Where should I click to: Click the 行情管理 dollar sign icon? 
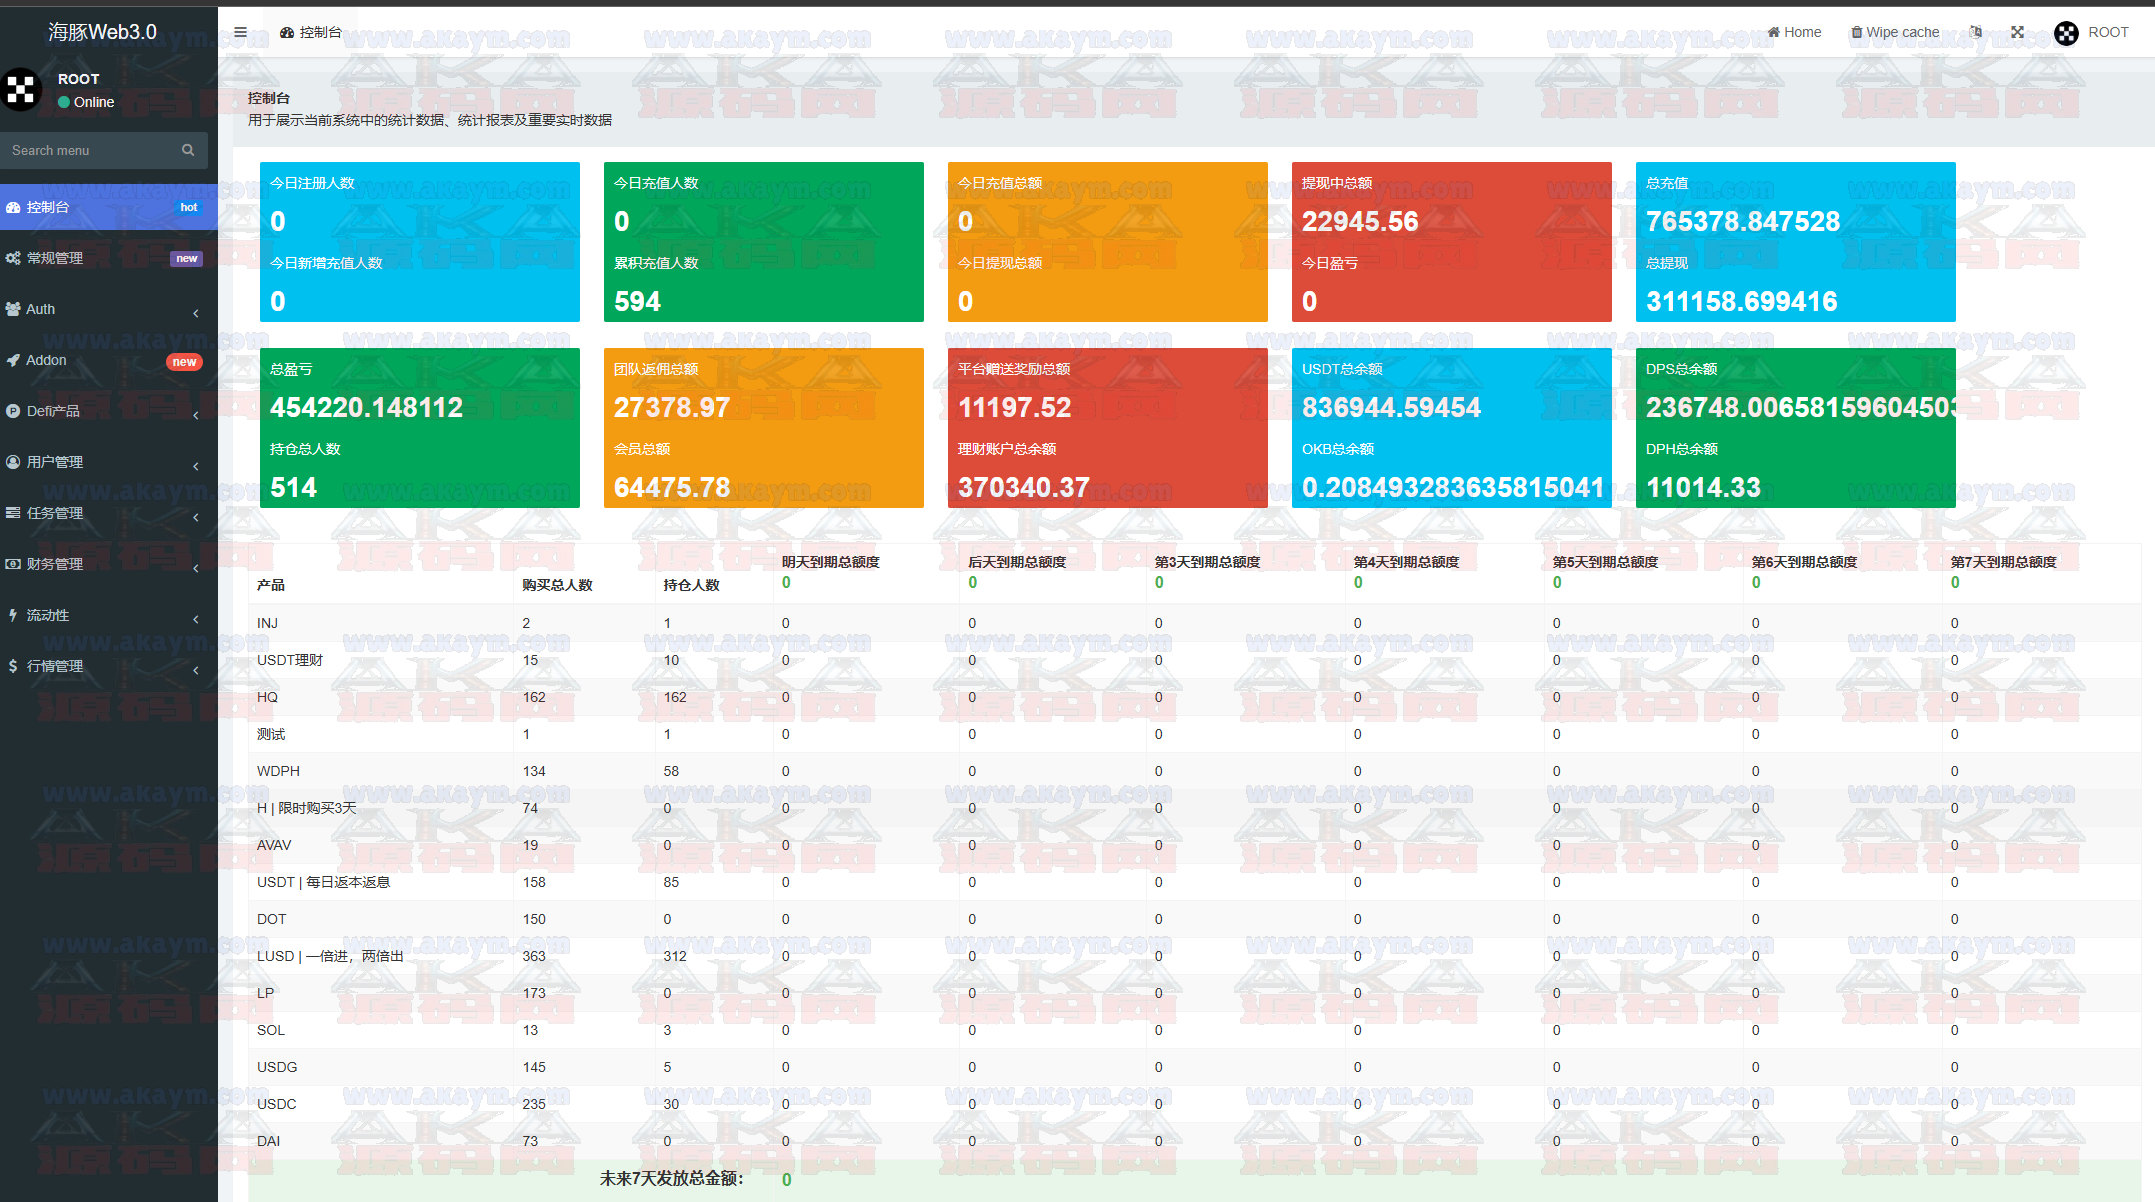[13, 666]
